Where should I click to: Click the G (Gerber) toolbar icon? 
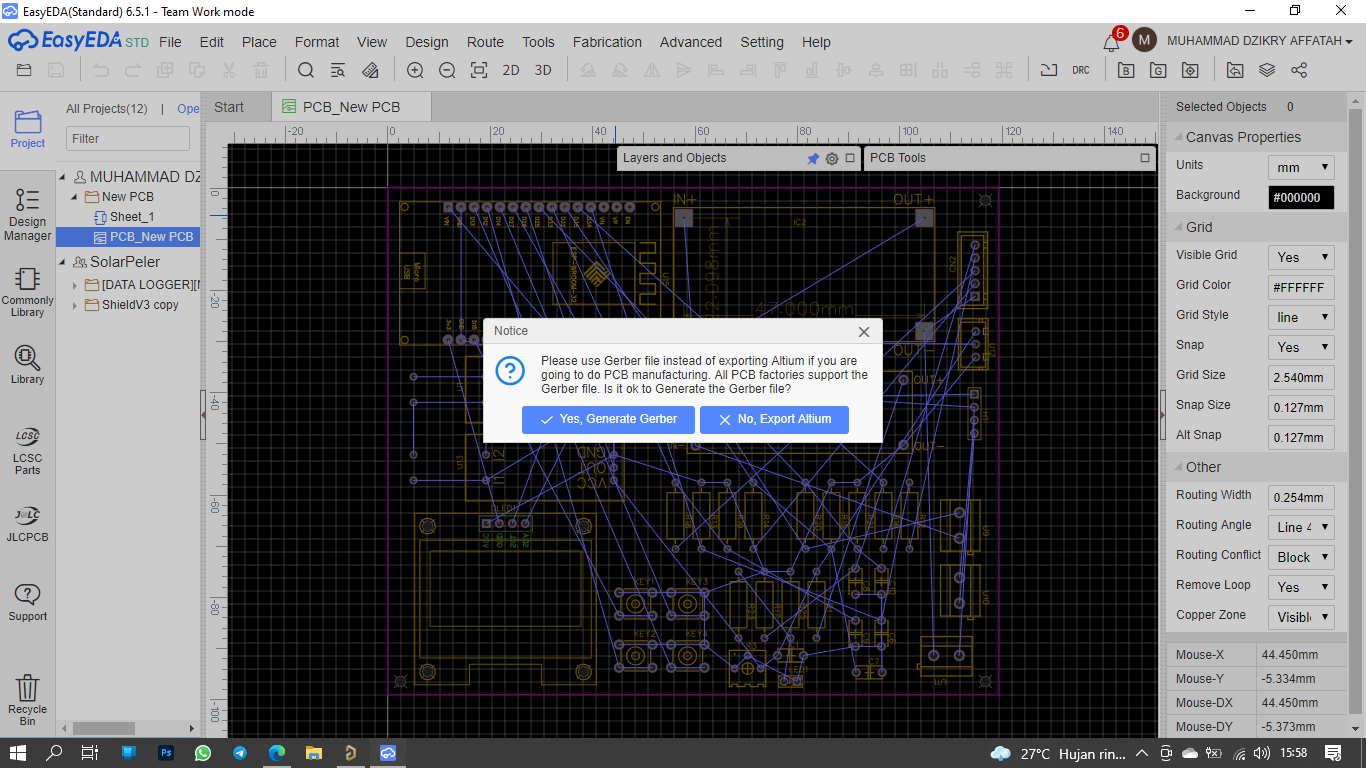point(1158,70)
